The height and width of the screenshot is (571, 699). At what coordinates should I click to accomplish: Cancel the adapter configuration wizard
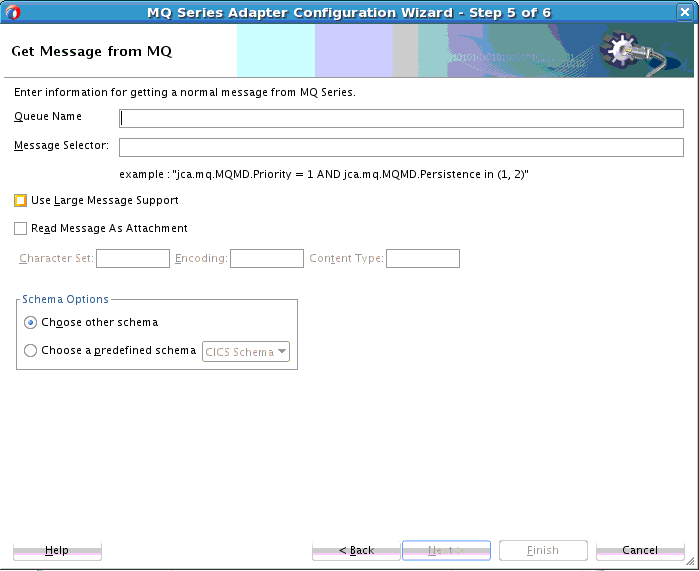point(640,550)
